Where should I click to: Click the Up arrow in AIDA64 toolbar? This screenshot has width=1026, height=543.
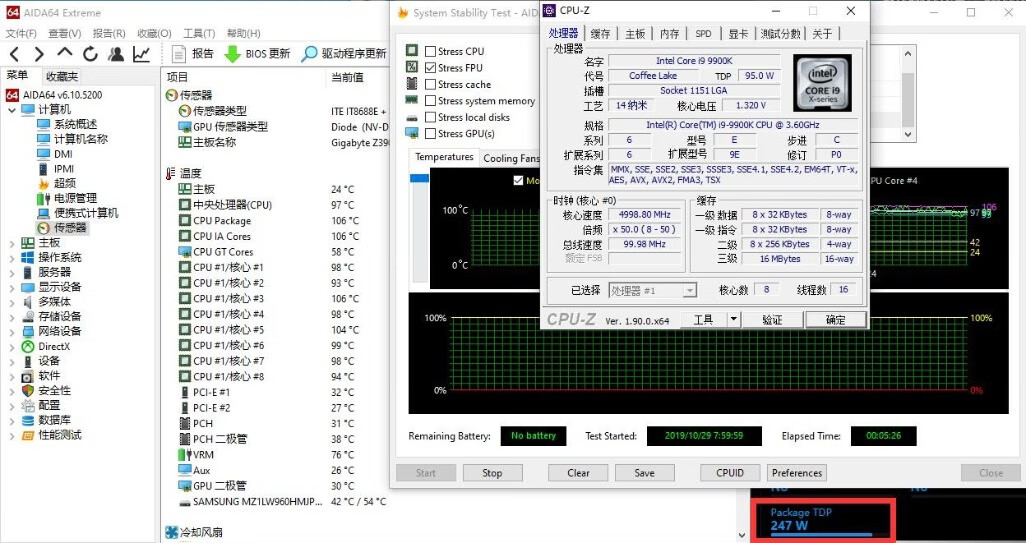[64, 54]
